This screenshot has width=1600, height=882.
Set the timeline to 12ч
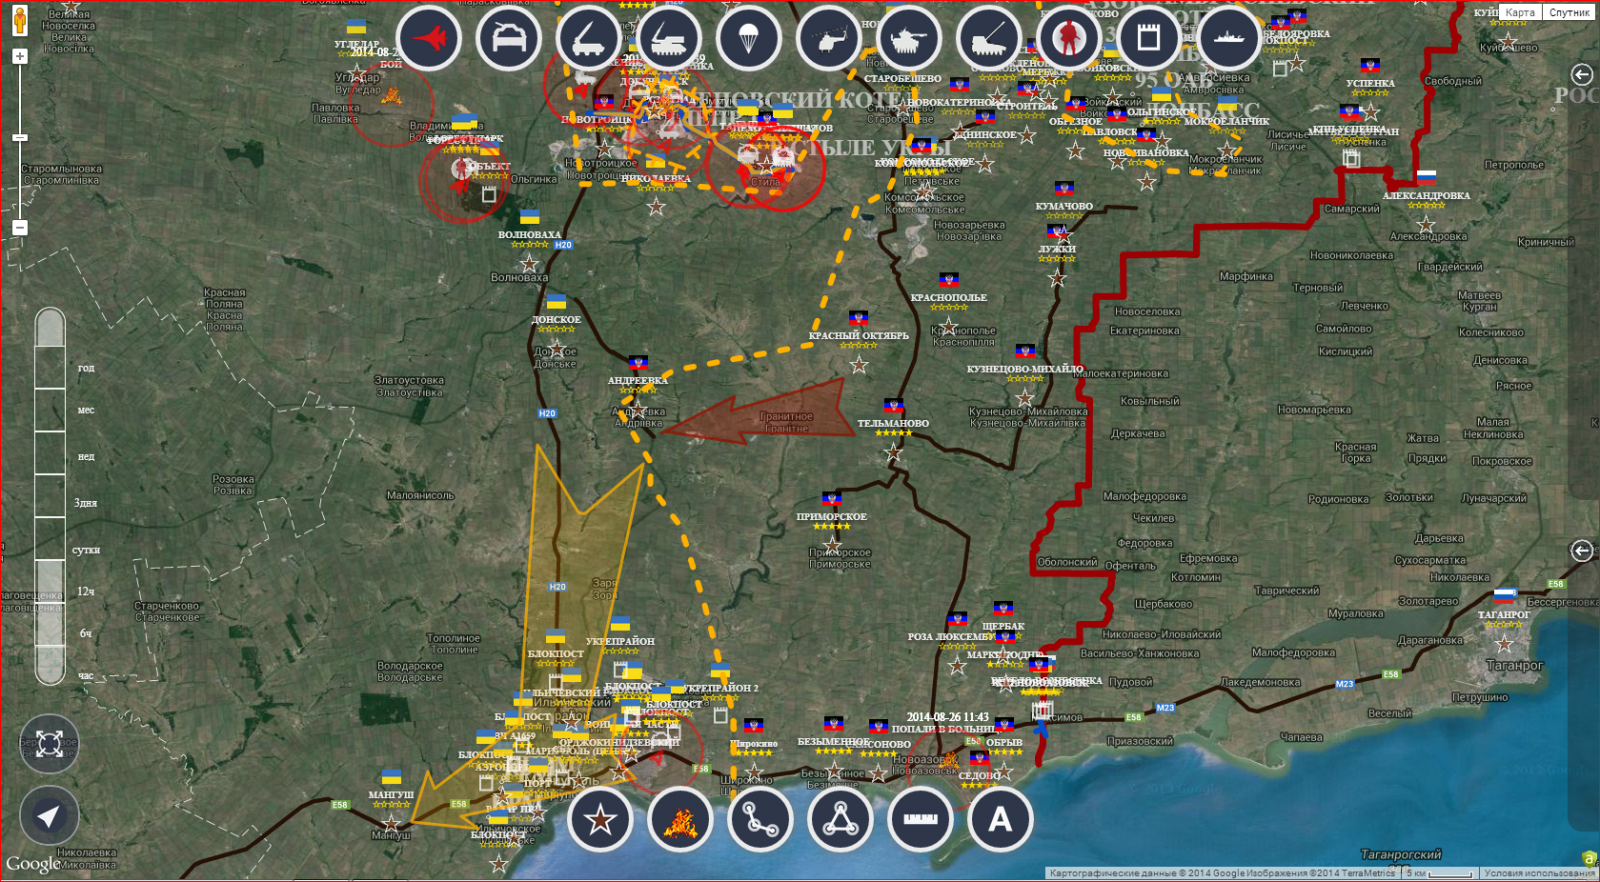pos(86,591)
